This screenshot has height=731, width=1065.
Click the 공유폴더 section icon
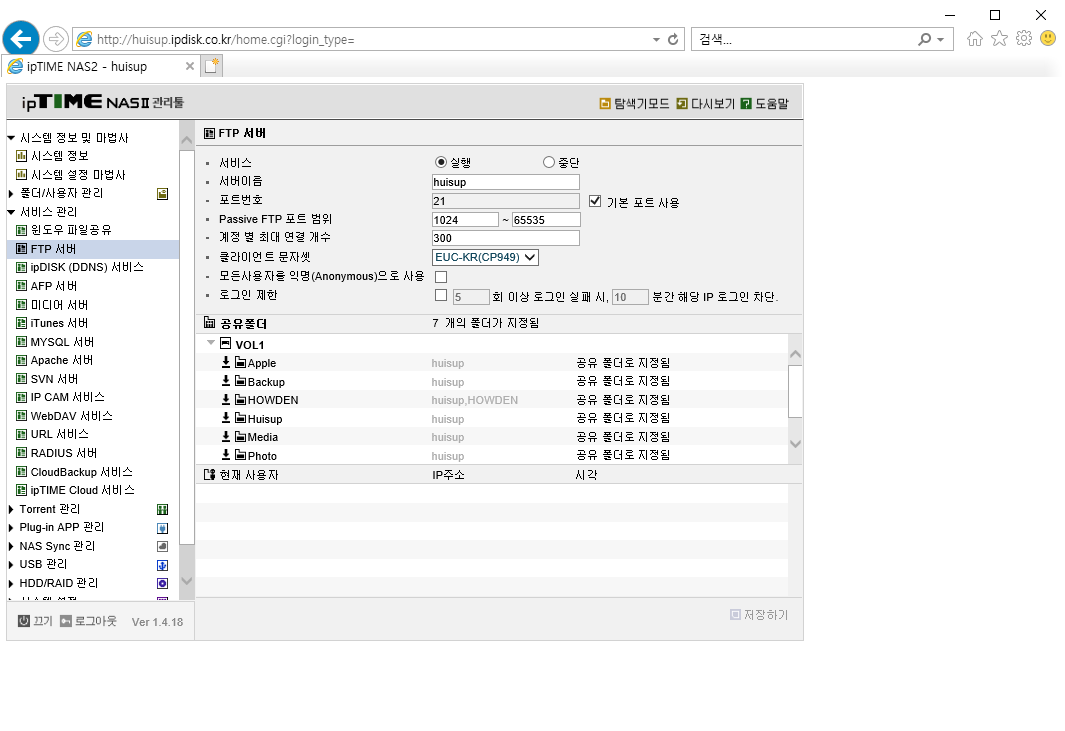209,323
